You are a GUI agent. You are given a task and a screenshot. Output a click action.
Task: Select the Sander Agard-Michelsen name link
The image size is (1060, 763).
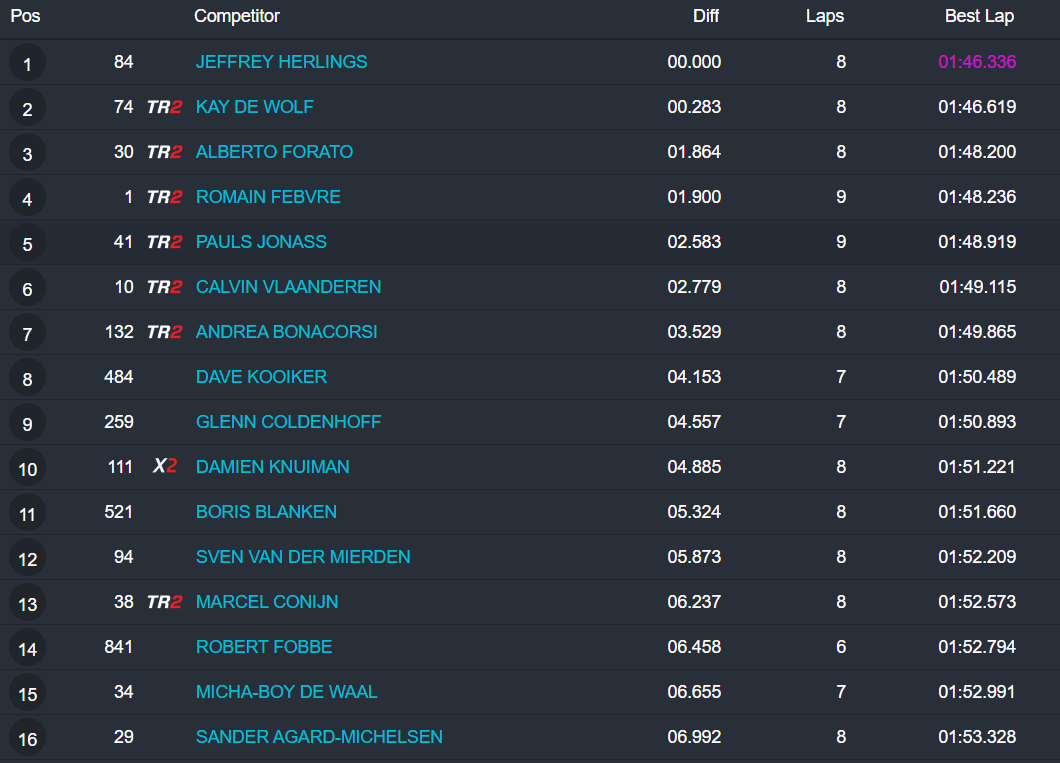pos(319,737)
